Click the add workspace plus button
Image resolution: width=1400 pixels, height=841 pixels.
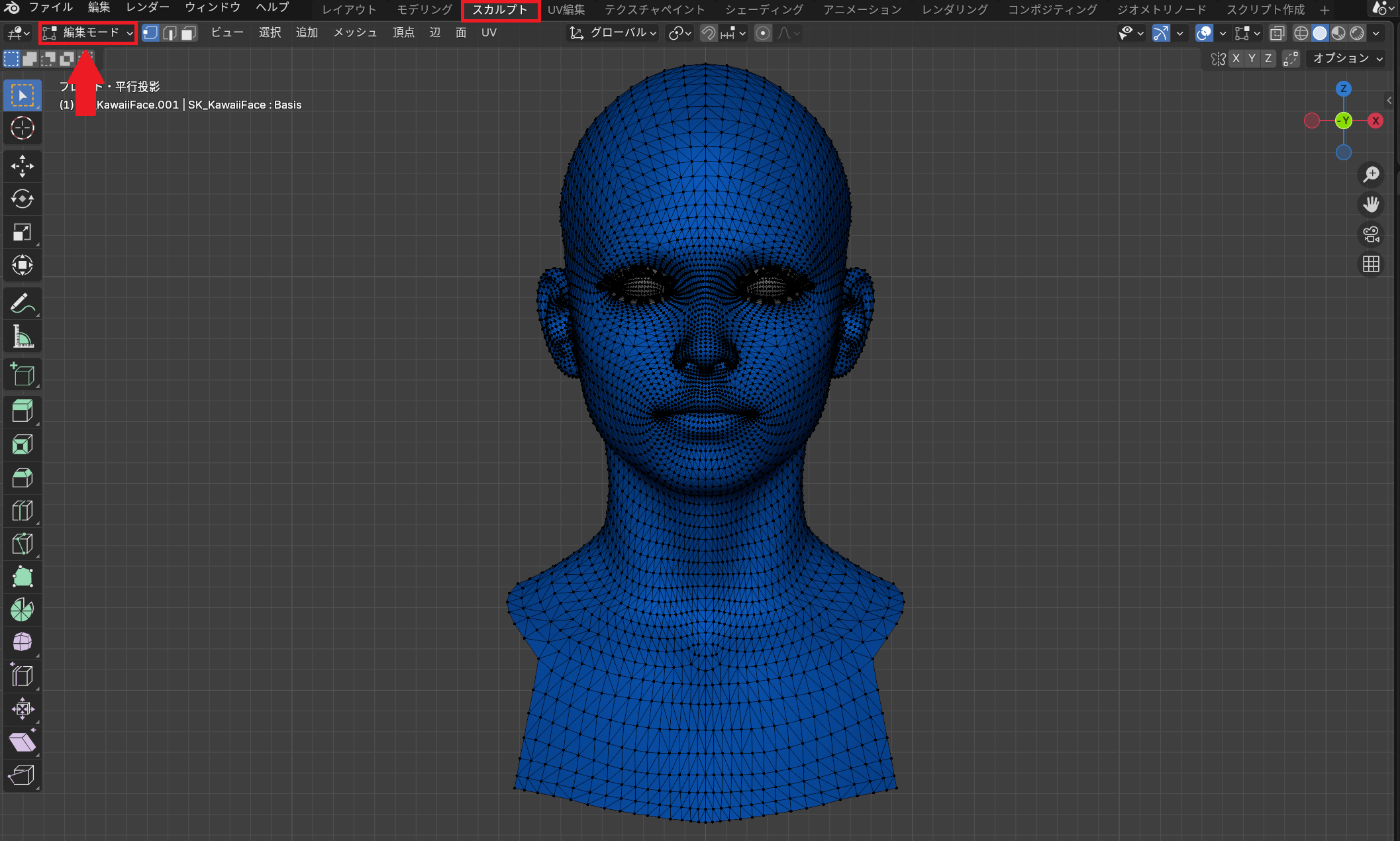coord(1325,10)
